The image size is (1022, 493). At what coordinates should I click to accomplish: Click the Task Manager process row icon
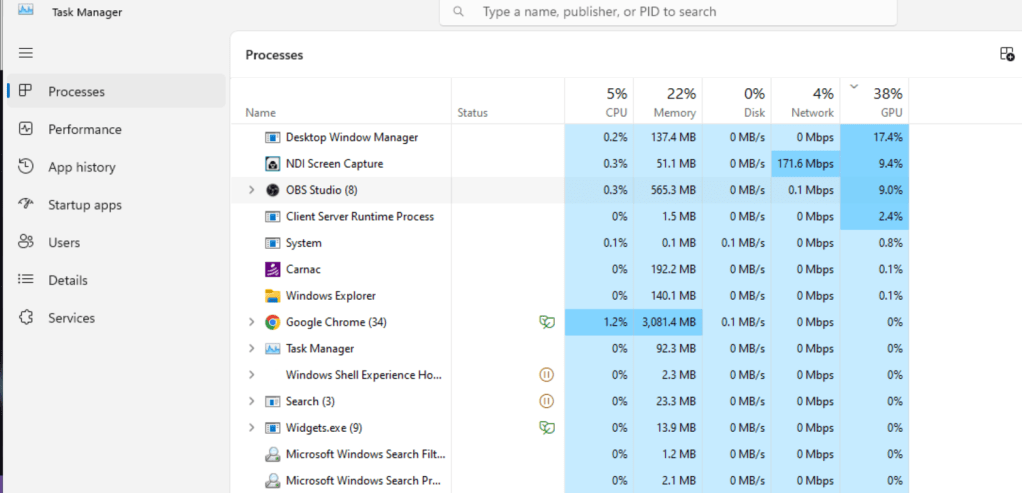click(x=272, y=349)
